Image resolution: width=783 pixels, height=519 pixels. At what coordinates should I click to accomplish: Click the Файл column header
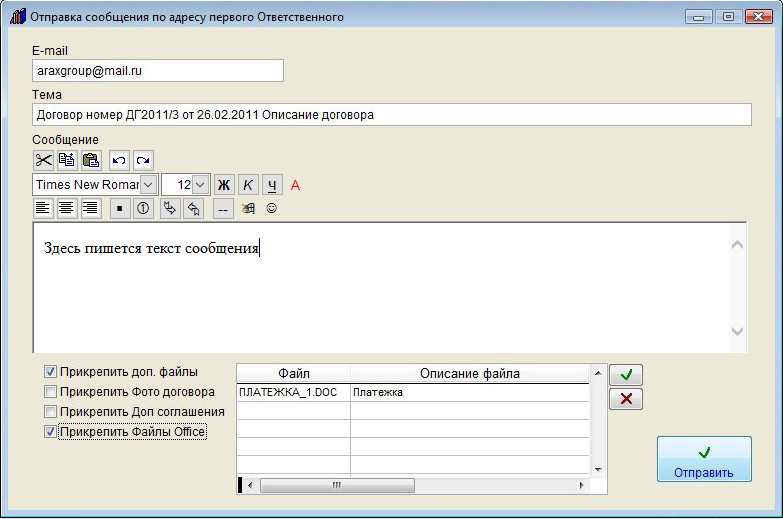[x=294, y=374]
